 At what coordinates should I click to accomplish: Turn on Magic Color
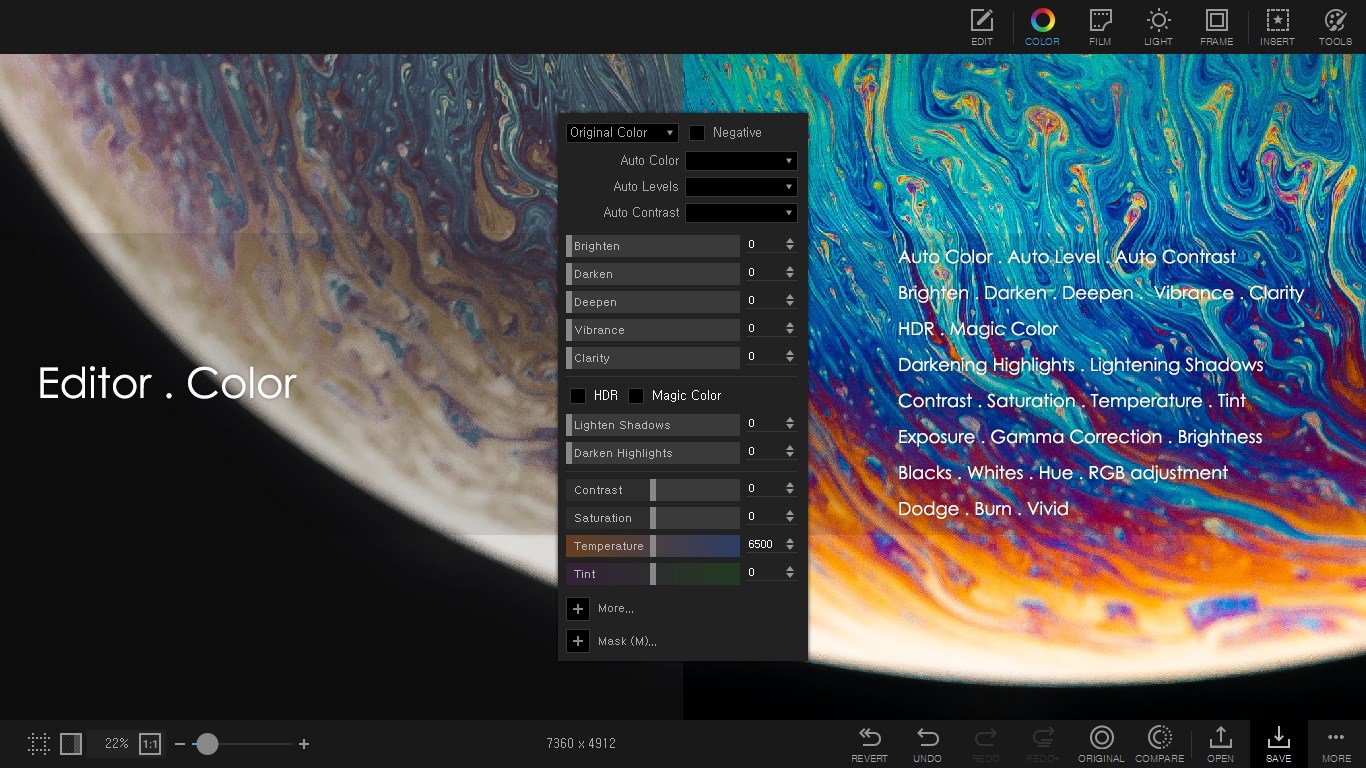637,395
